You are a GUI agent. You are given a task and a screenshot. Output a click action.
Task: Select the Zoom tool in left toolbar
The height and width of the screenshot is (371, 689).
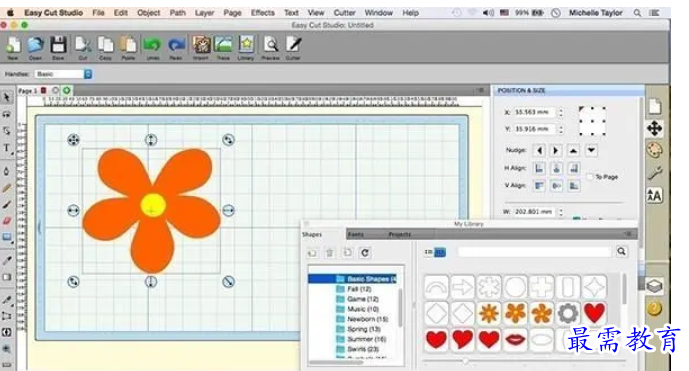point(7,349)
